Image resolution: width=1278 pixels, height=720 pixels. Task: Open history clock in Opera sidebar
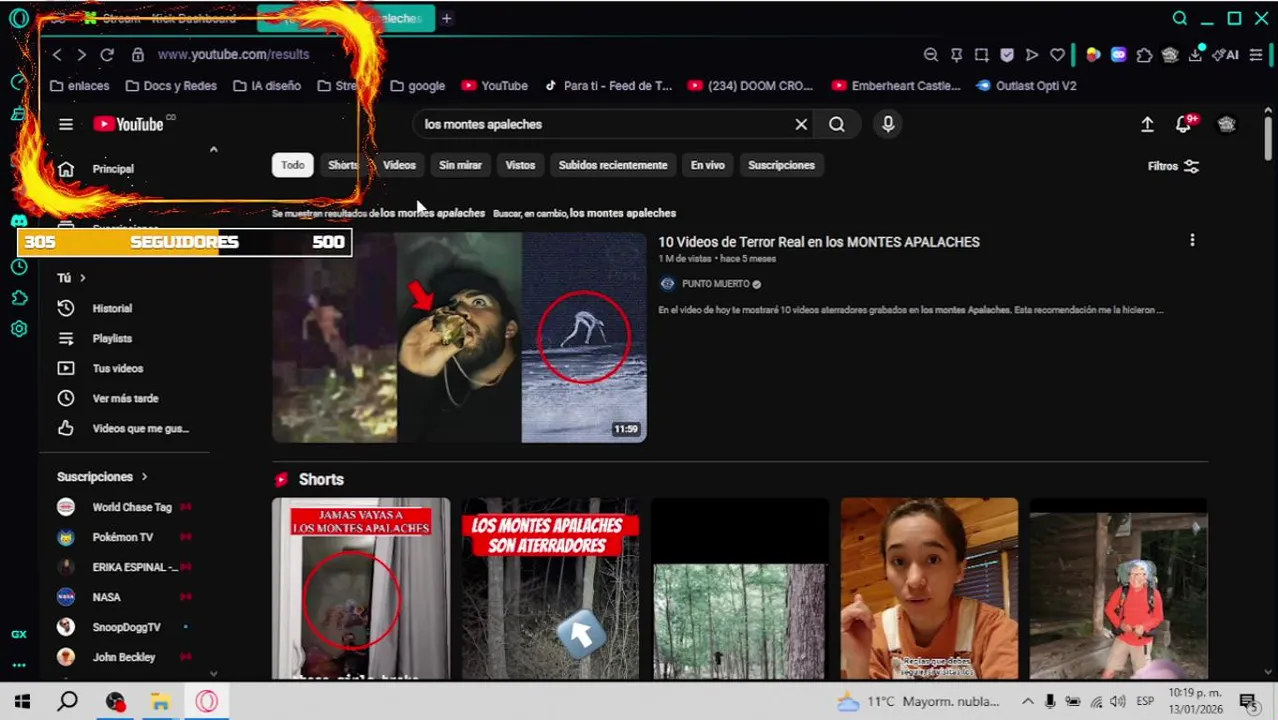19,267
